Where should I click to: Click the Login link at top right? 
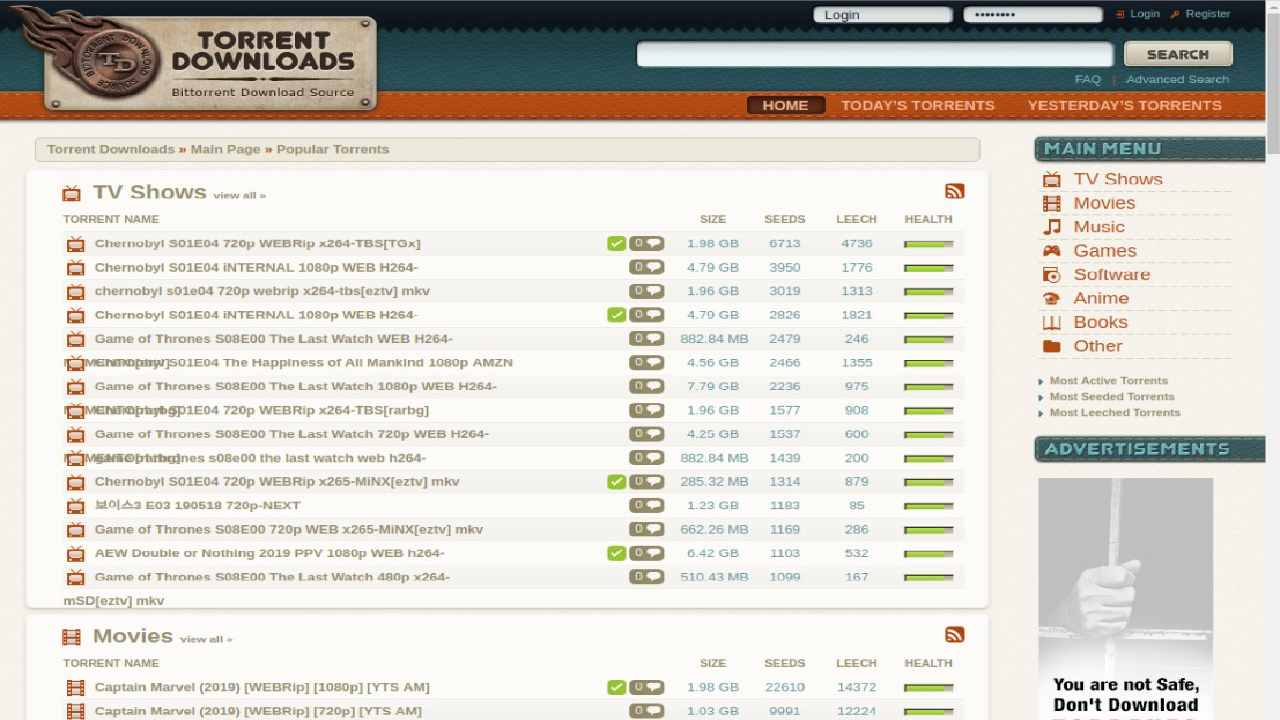point(1145,14)
